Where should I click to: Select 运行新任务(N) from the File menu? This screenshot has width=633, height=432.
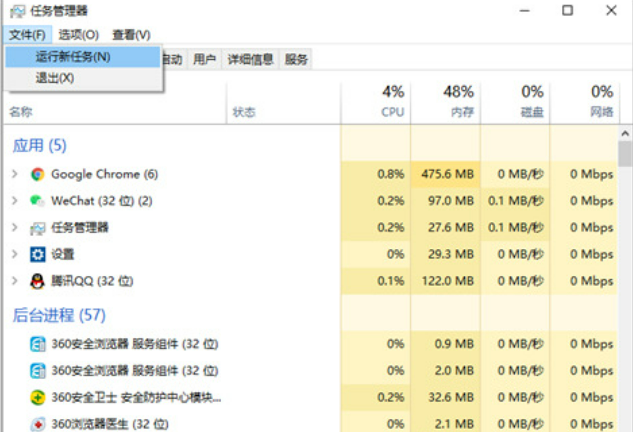[x=73, y=57]
